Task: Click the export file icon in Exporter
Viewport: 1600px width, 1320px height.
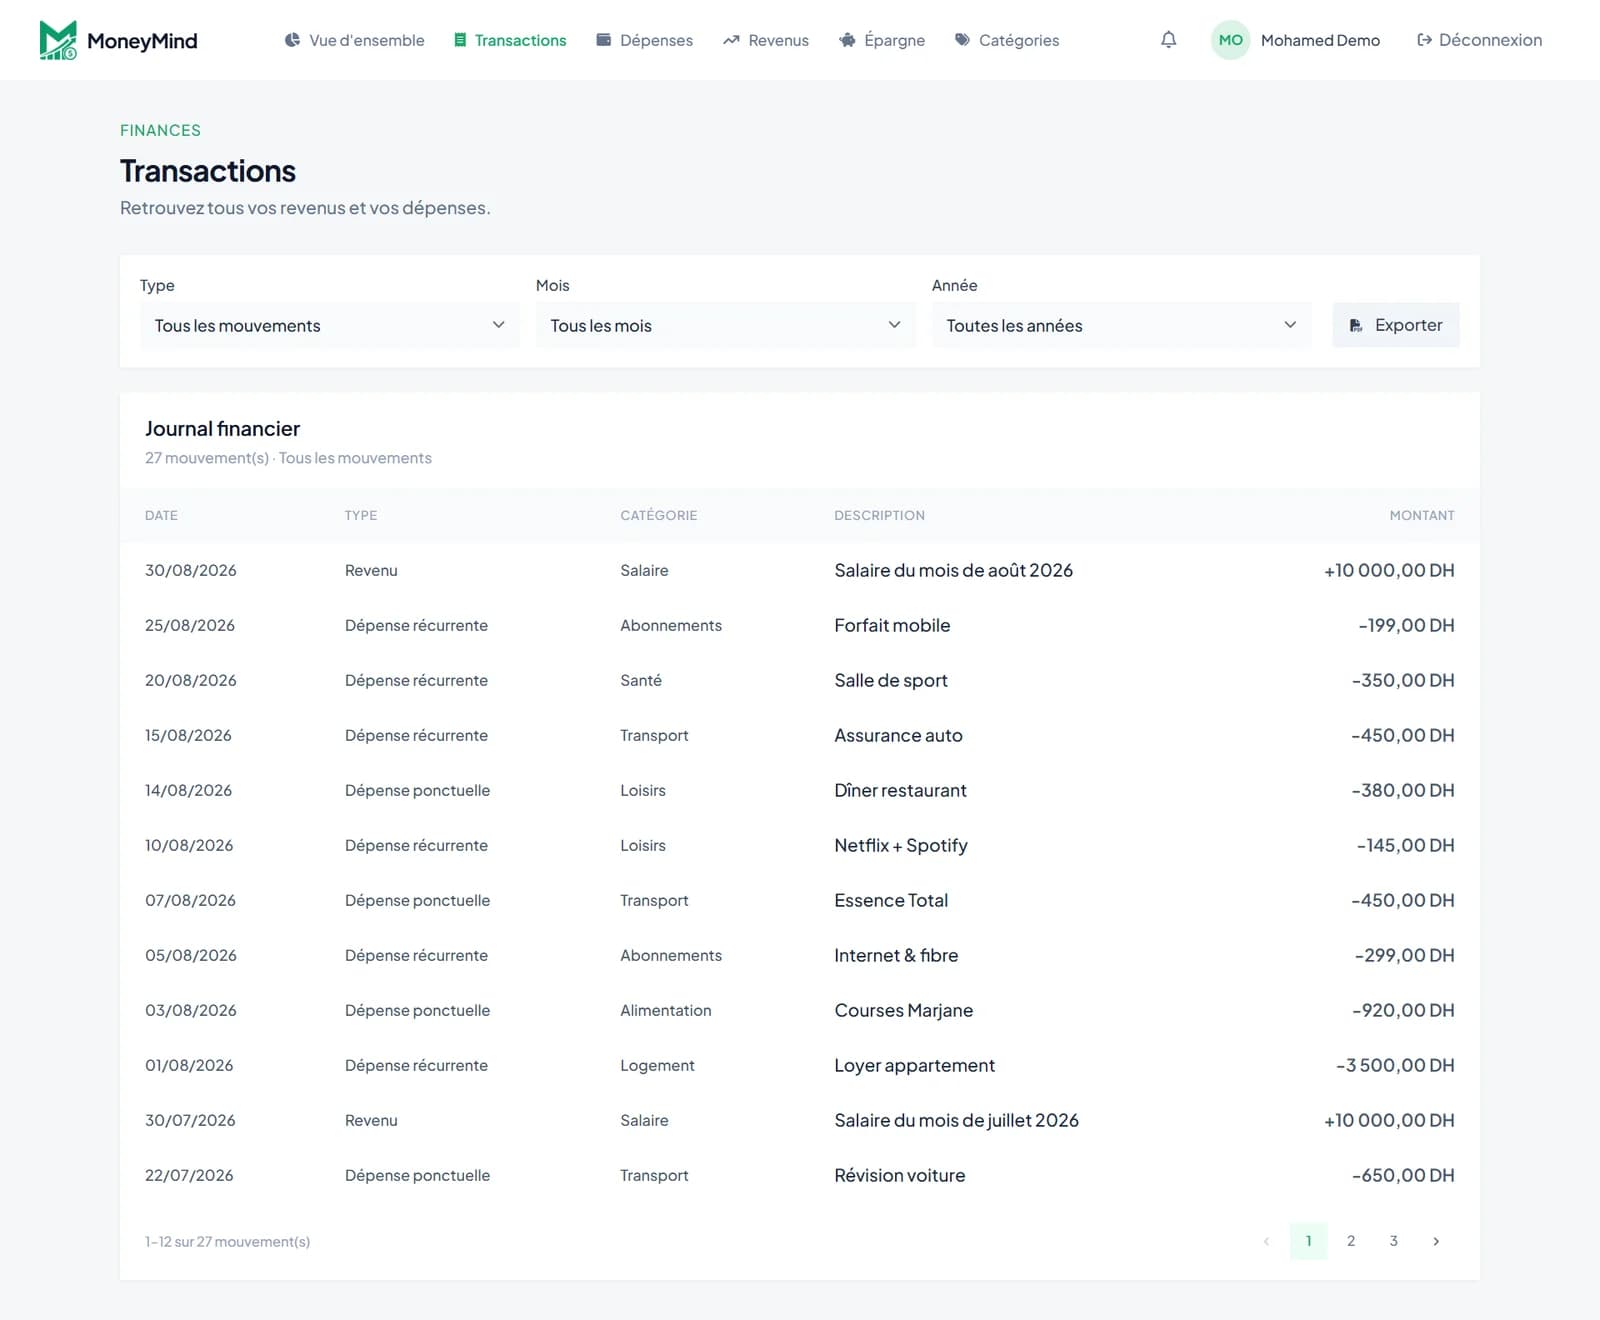Action: tap(1356, 325)
